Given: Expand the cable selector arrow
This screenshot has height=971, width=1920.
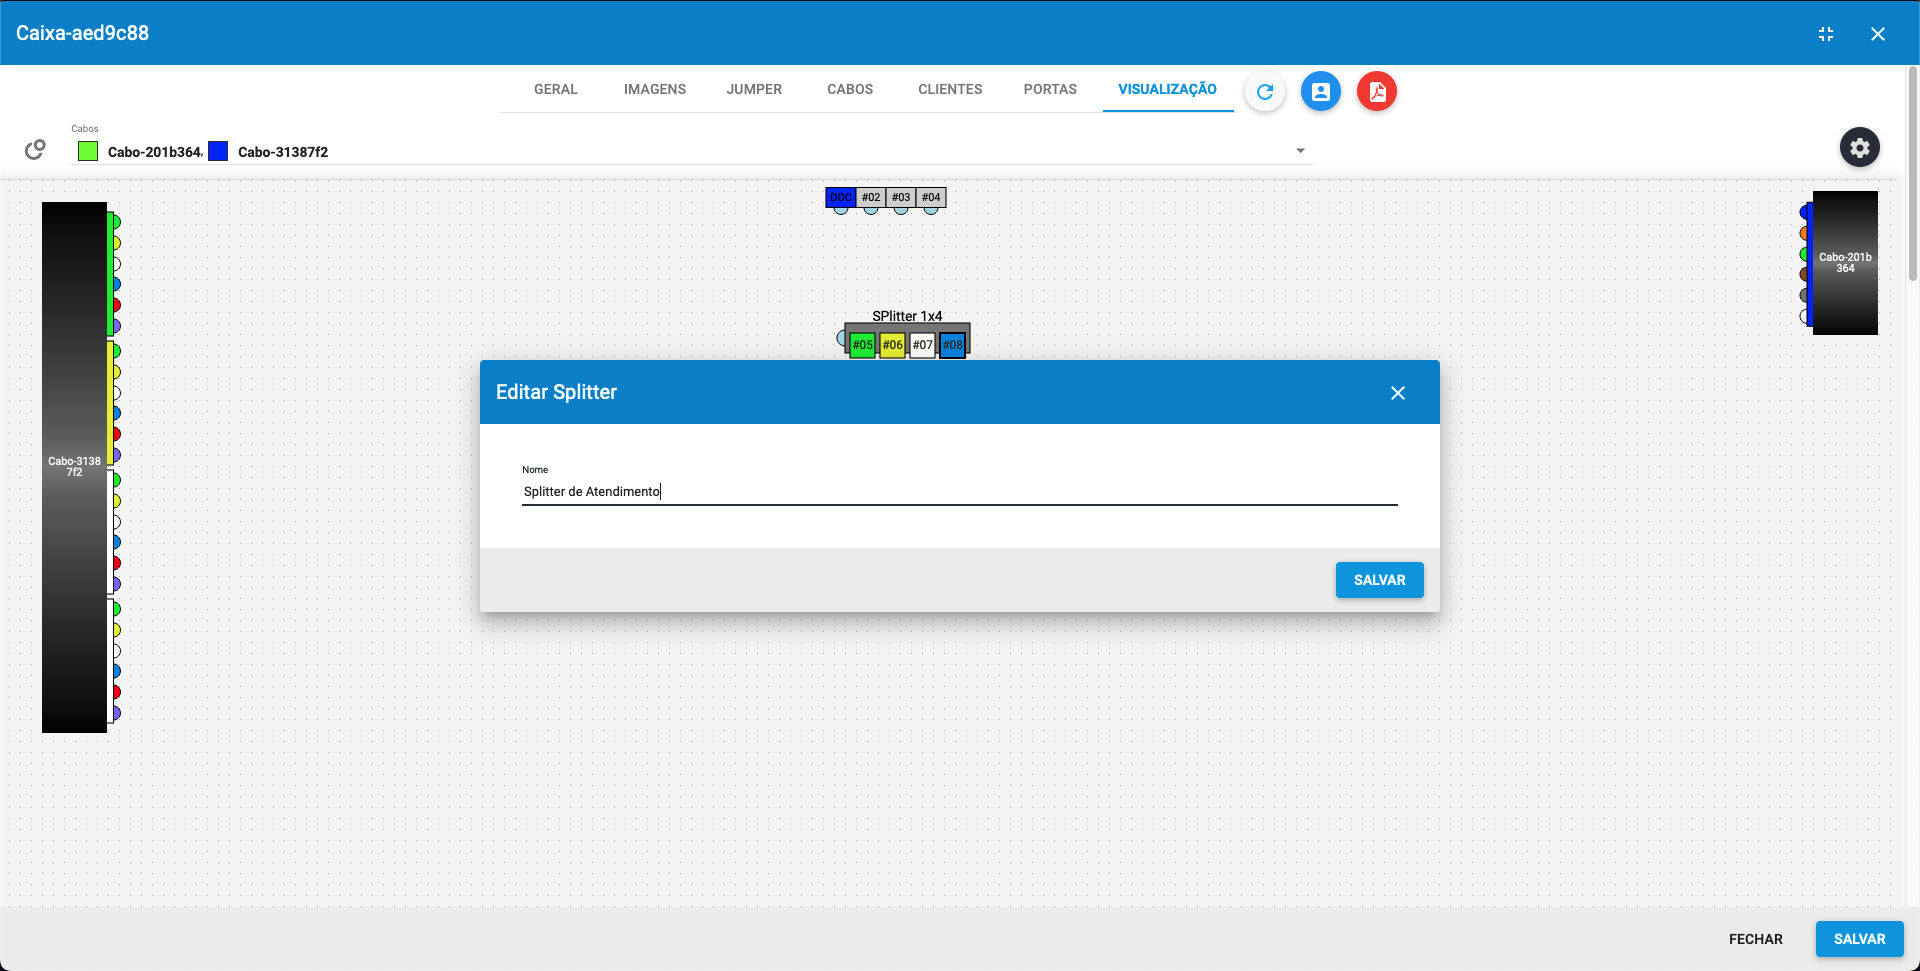Looking at the screenshot, I should (1300, 150).
